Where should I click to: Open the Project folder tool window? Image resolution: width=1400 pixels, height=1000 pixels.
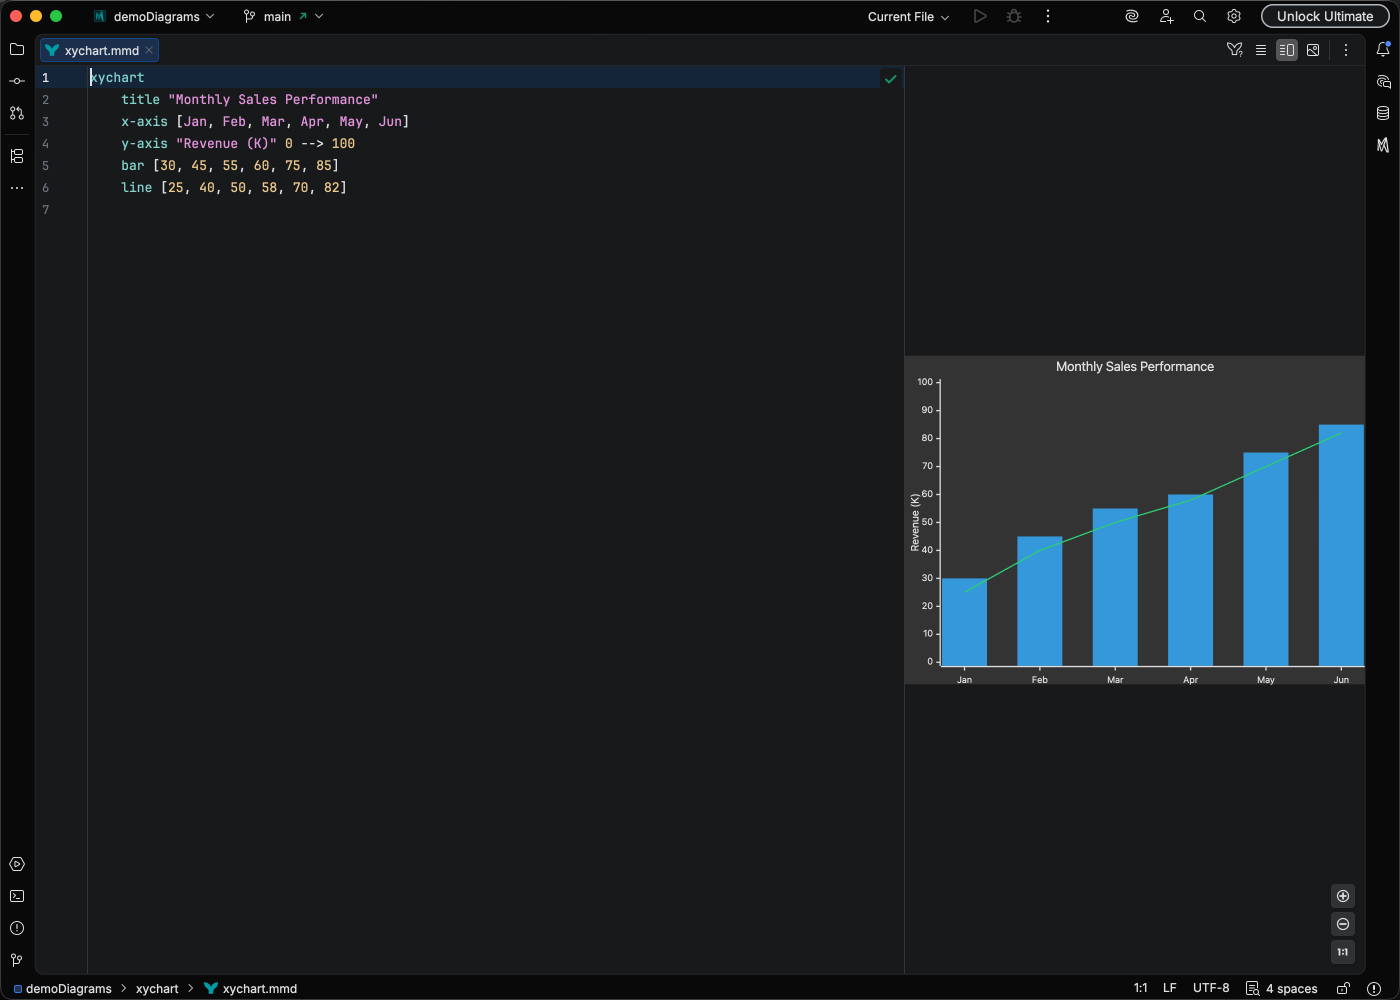[x=17, y=49]
